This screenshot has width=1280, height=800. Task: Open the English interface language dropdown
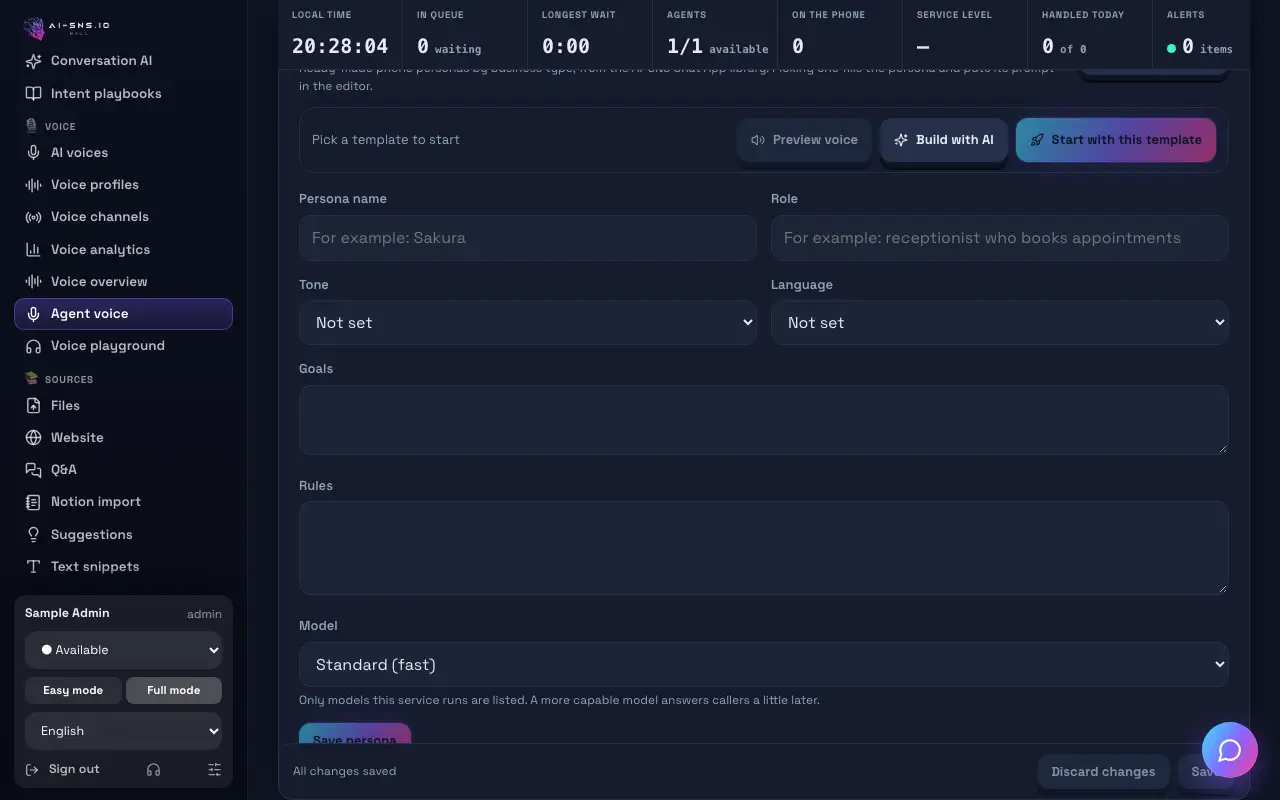(123, 731)
